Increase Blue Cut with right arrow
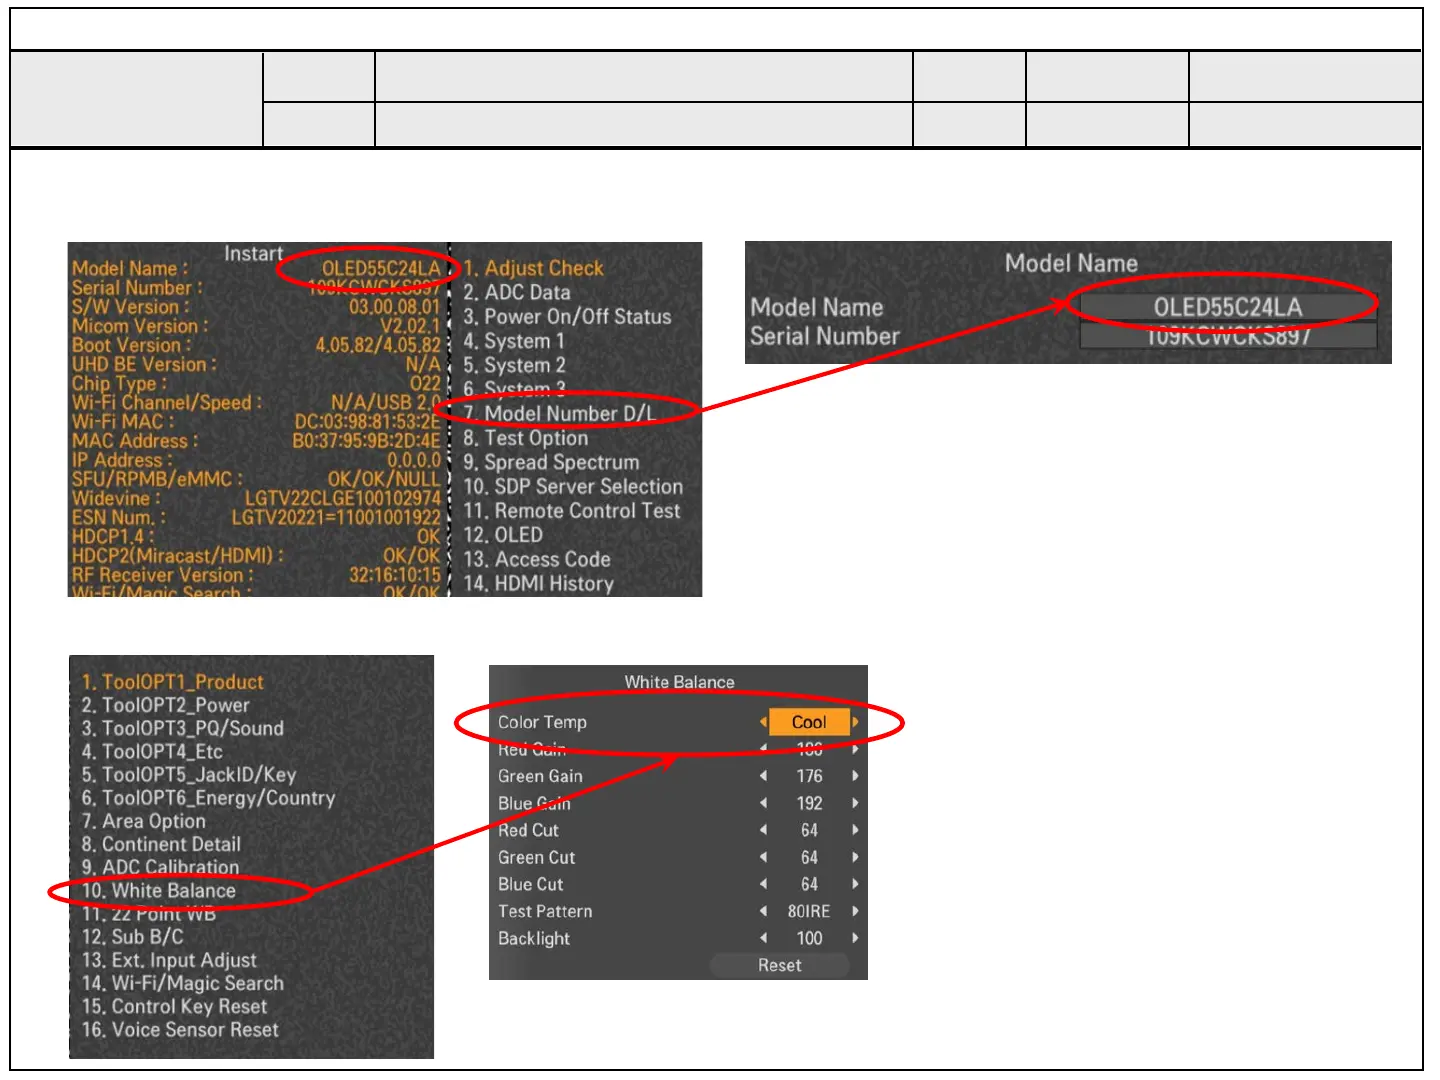 (855, 884)
